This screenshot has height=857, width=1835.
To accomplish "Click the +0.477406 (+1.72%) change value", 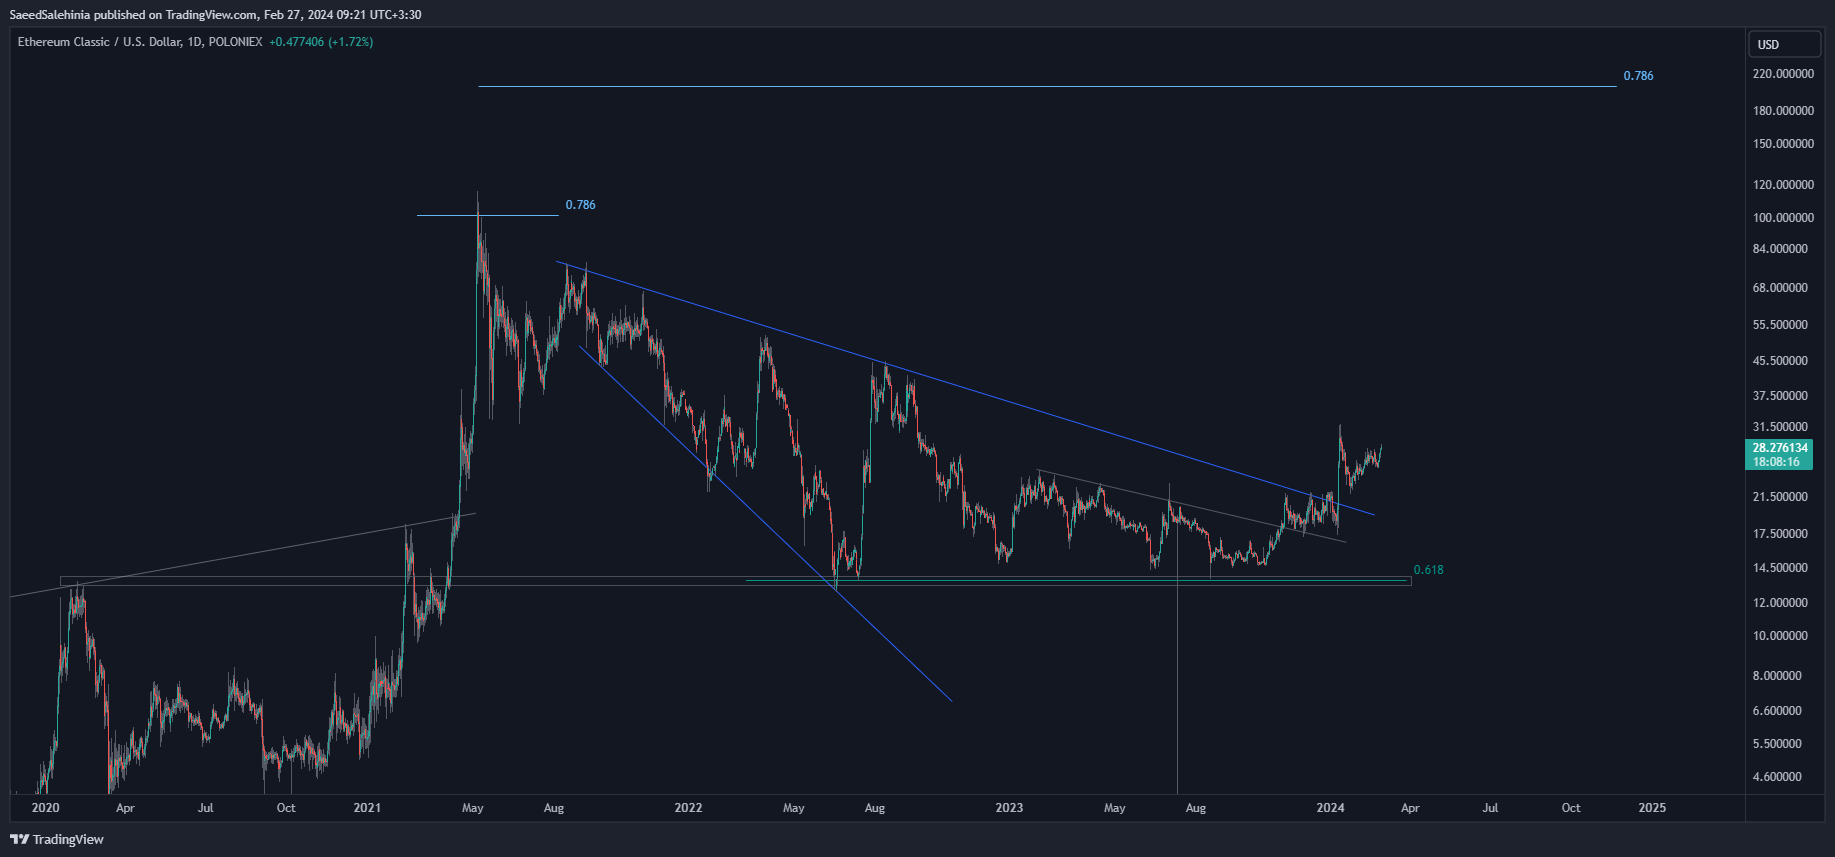I will [321, 42].
